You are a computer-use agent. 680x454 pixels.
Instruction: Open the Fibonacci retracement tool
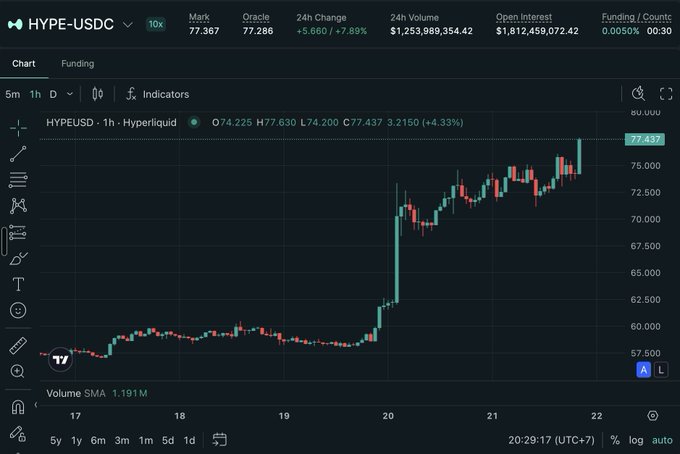tap(18, 180)
